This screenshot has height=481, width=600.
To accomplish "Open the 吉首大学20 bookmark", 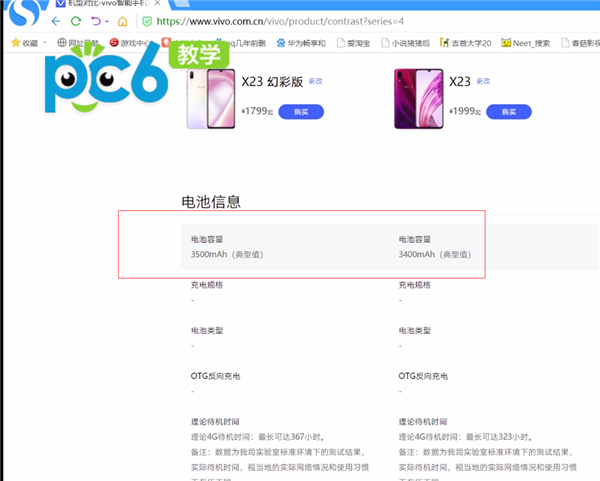I will tap(465, 43).
